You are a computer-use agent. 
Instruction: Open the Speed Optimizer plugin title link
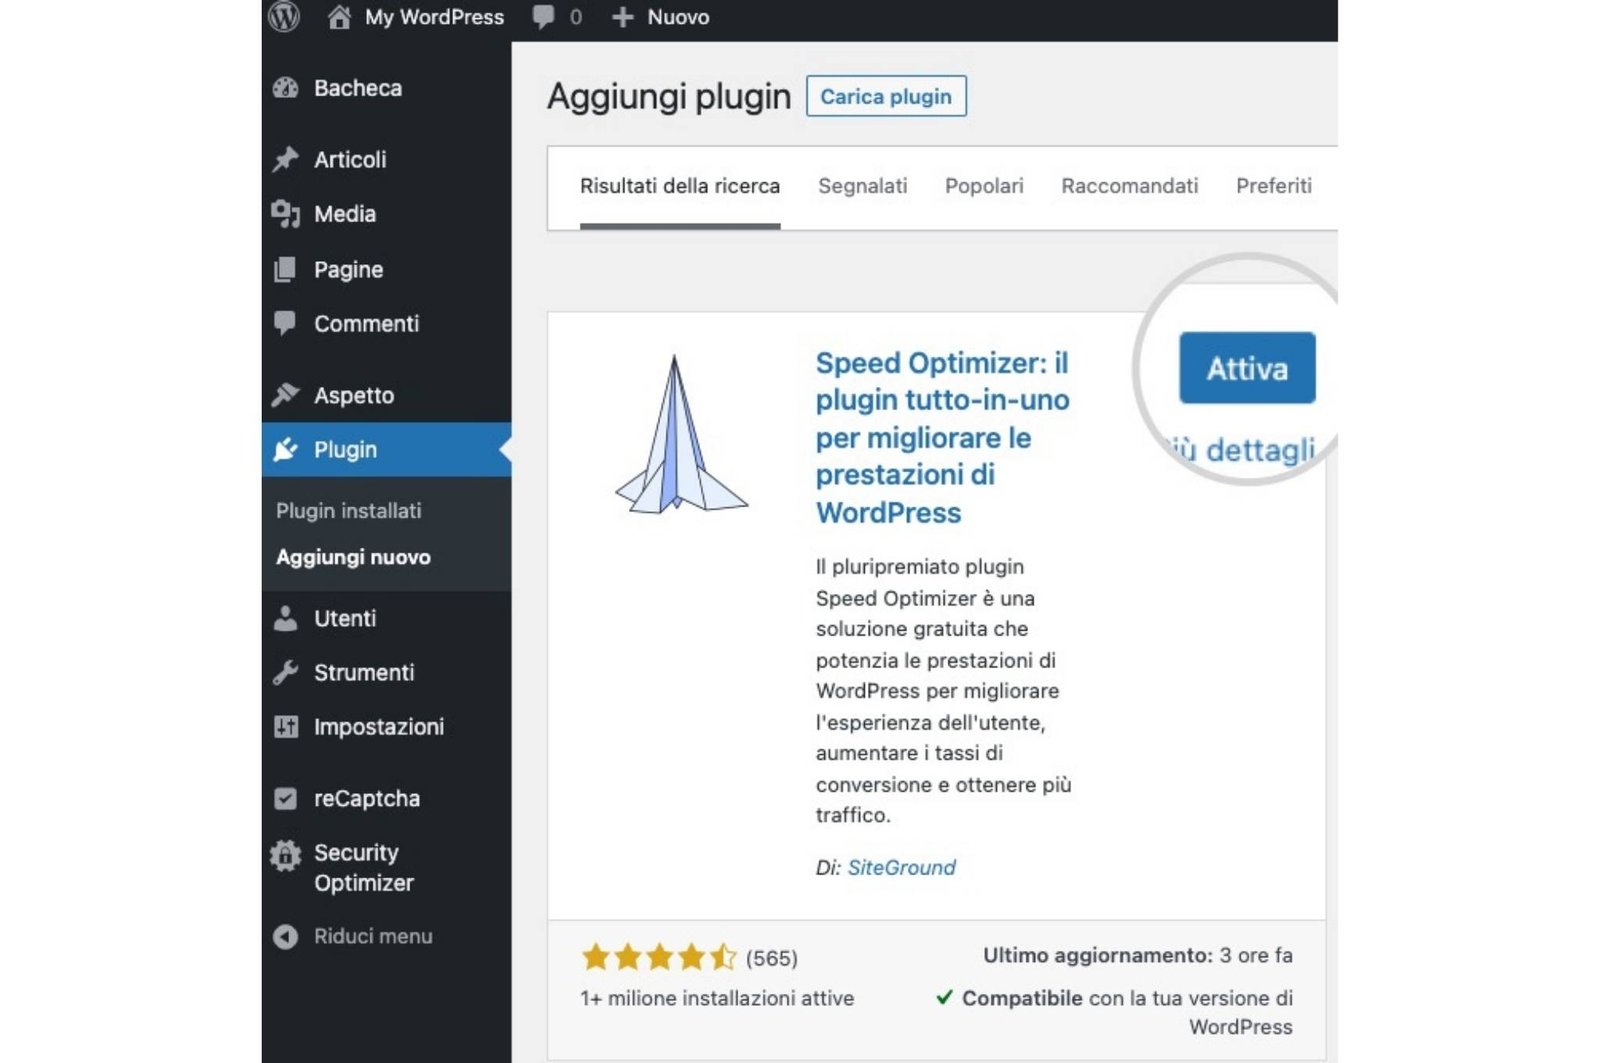942,437
